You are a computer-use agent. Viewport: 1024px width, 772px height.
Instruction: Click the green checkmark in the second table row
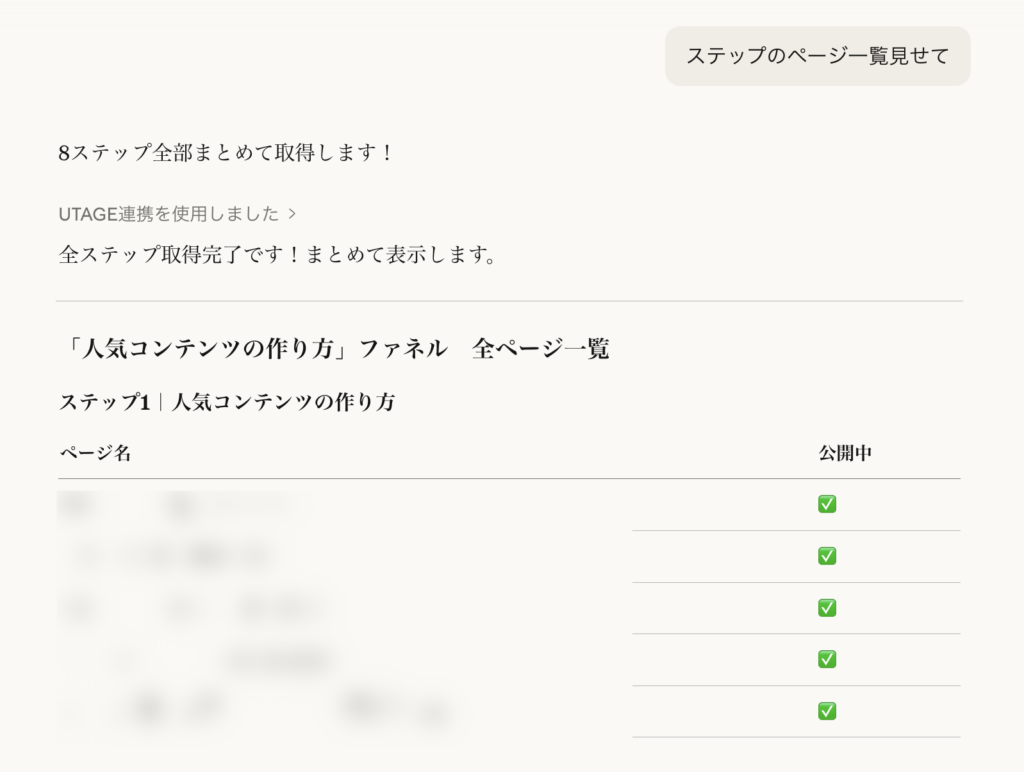tap(827, 556)
